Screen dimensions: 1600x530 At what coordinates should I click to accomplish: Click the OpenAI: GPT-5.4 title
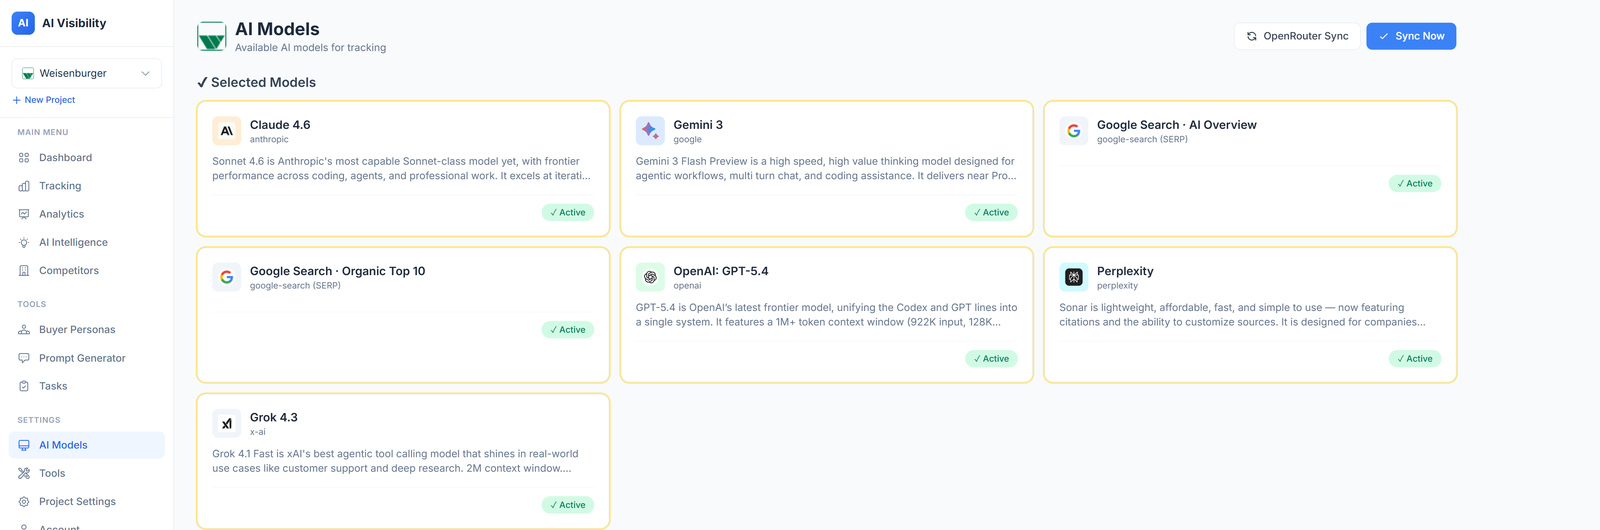click(721, 271)
